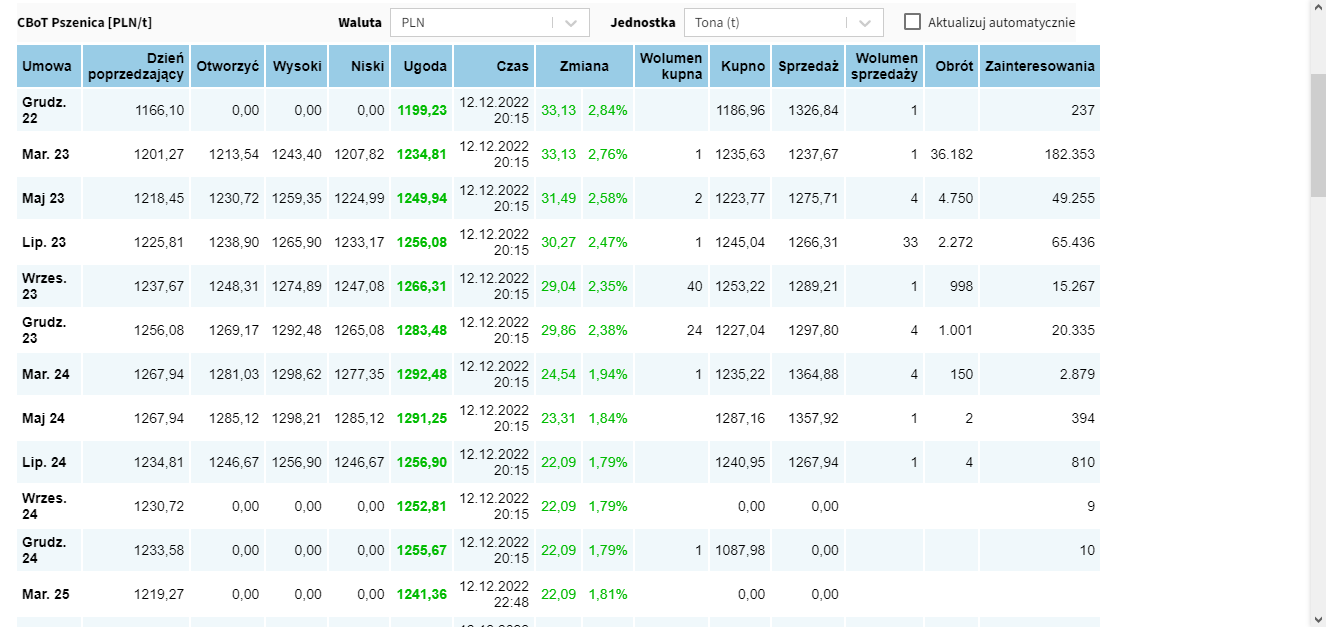1326x627 pixels.
Task: Click the Dzień poprzedzający column header
Action: pos(136,67)
